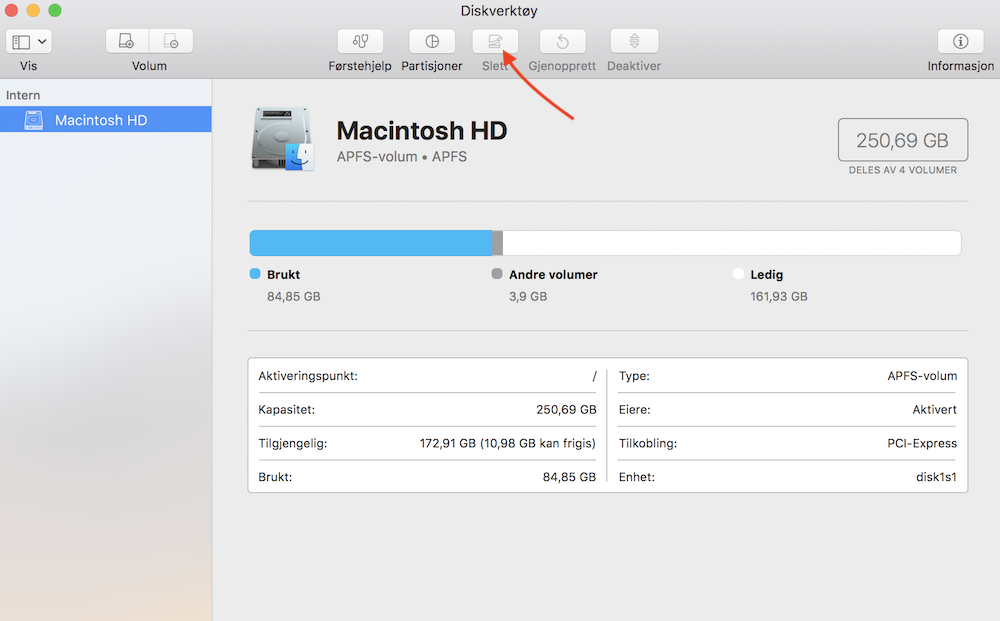This screenshot has width=1000, height=621.
Task: Open the Partisjoner partition tool
Action: 432,42
